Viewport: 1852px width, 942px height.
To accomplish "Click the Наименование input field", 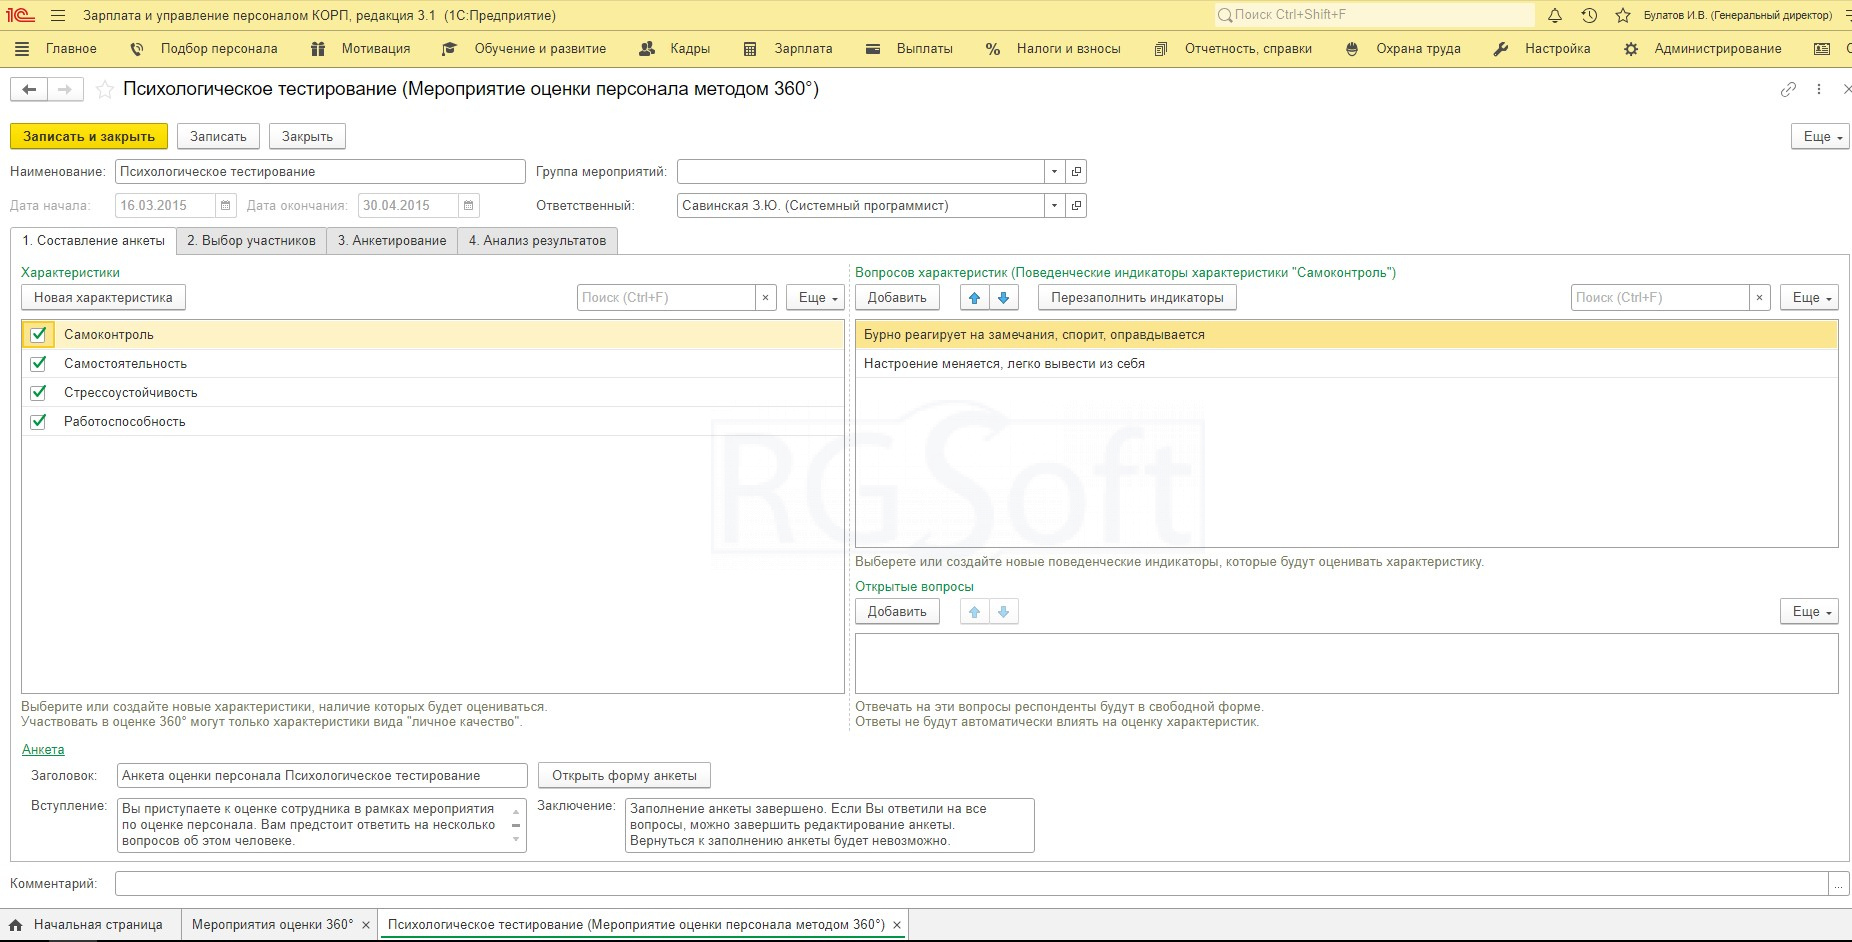I will [x=320, y=172].
